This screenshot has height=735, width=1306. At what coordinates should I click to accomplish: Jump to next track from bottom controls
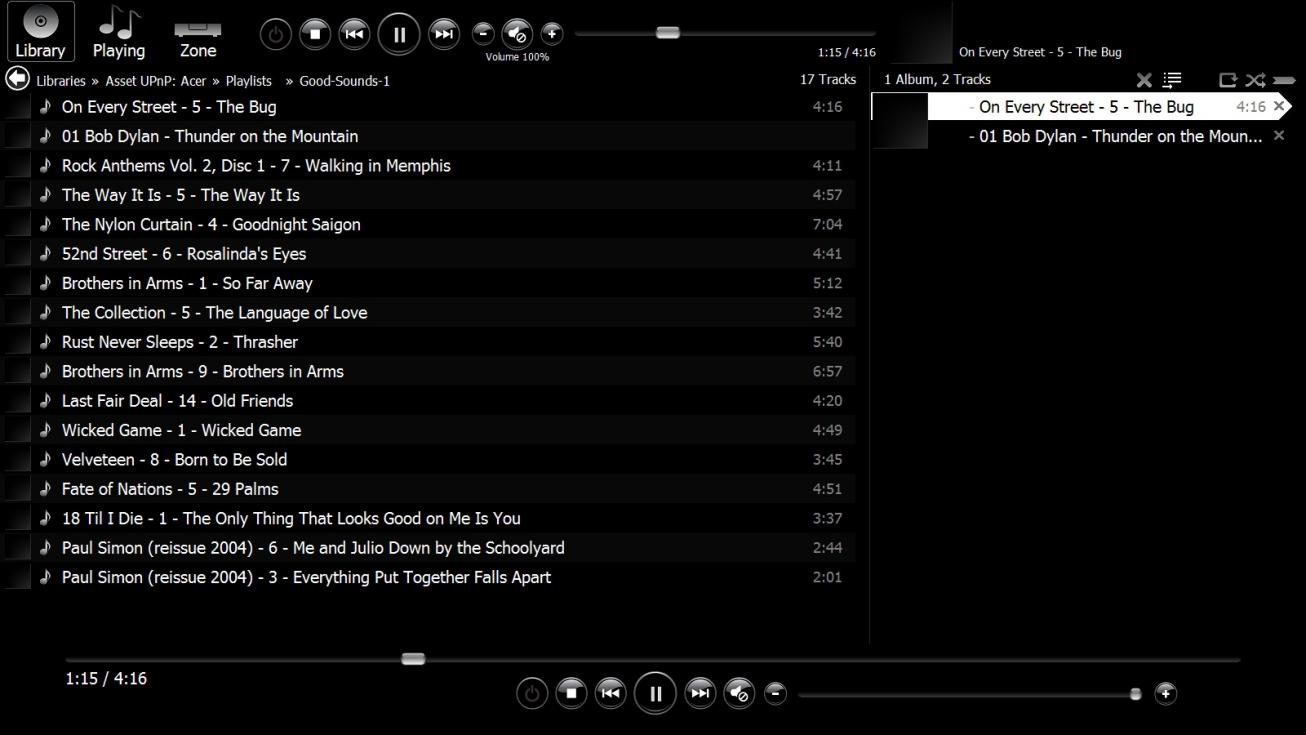coord(700,693)
